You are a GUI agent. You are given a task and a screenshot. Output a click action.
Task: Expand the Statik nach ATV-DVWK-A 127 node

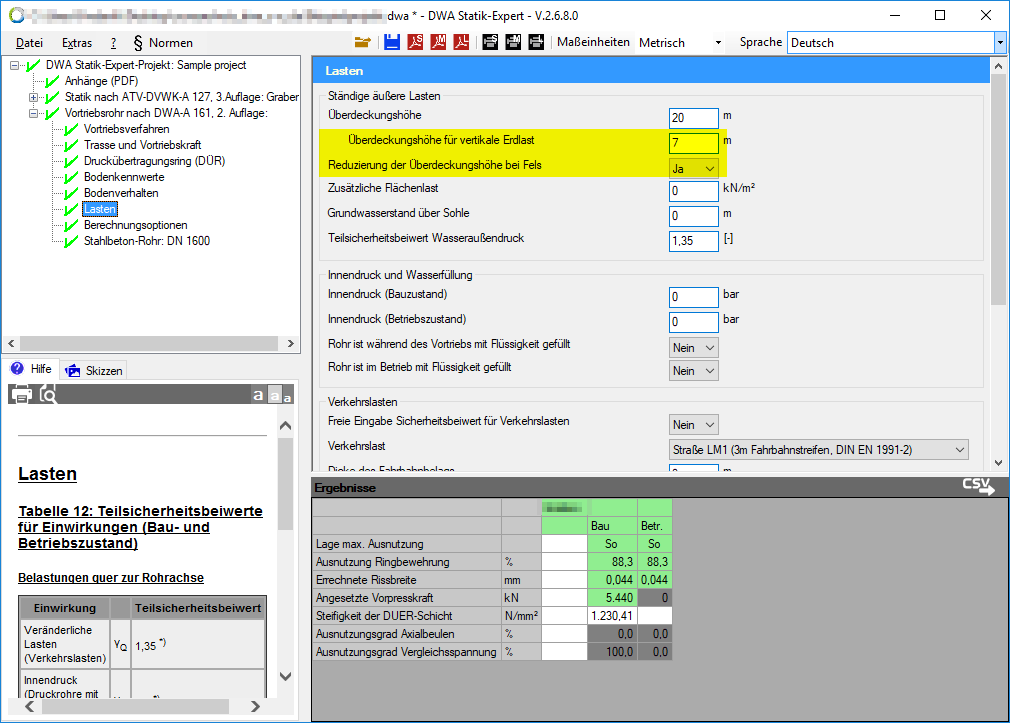(33, 97)
